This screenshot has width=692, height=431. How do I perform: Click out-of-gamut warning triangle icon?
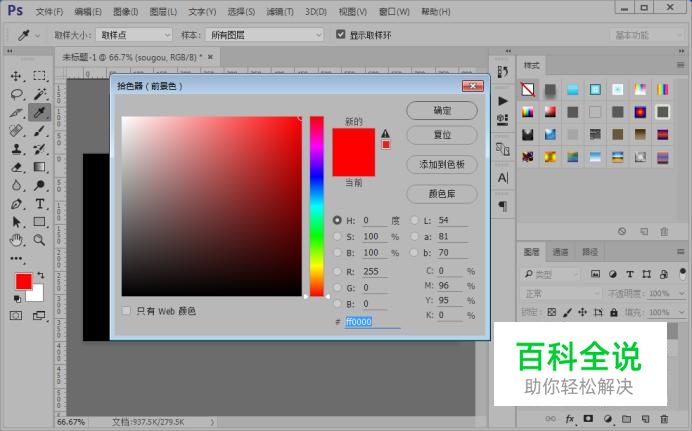(x=385, y=133)
